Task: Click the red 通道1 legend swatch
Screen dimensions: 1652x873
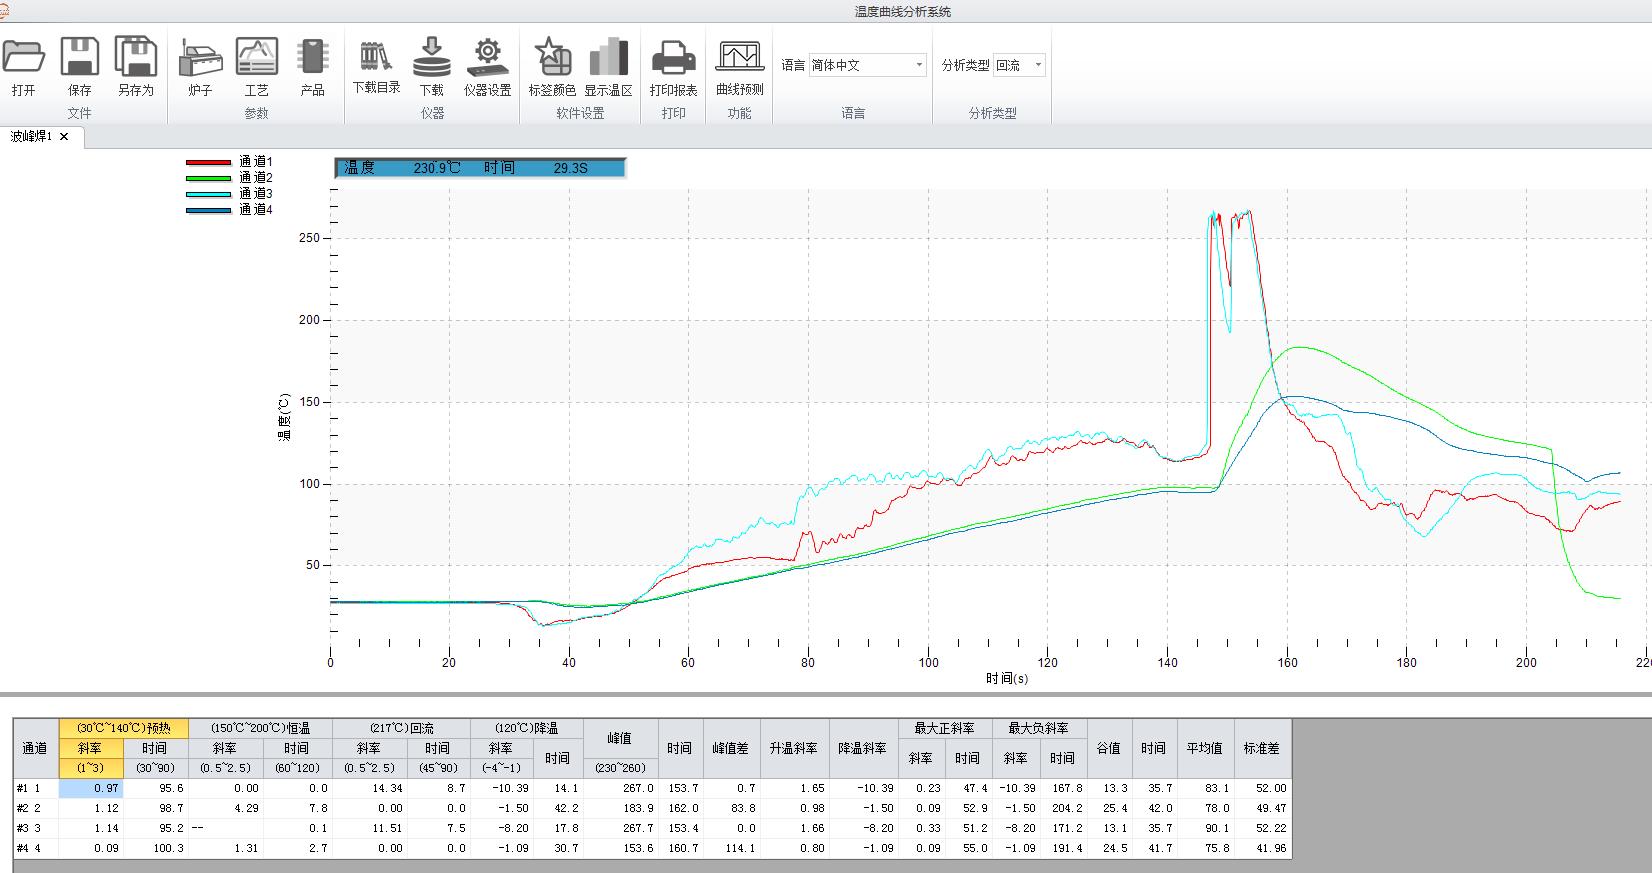Action: point(208,162)
